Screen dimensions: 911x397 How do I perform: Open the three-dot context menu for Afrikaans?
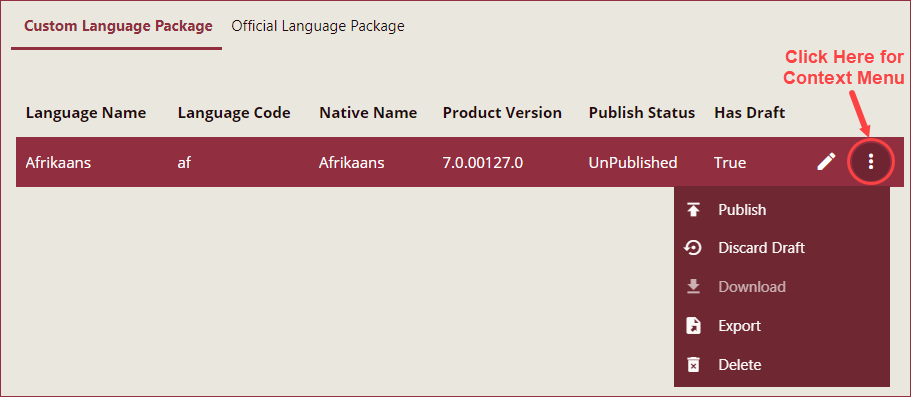[870, 162]
